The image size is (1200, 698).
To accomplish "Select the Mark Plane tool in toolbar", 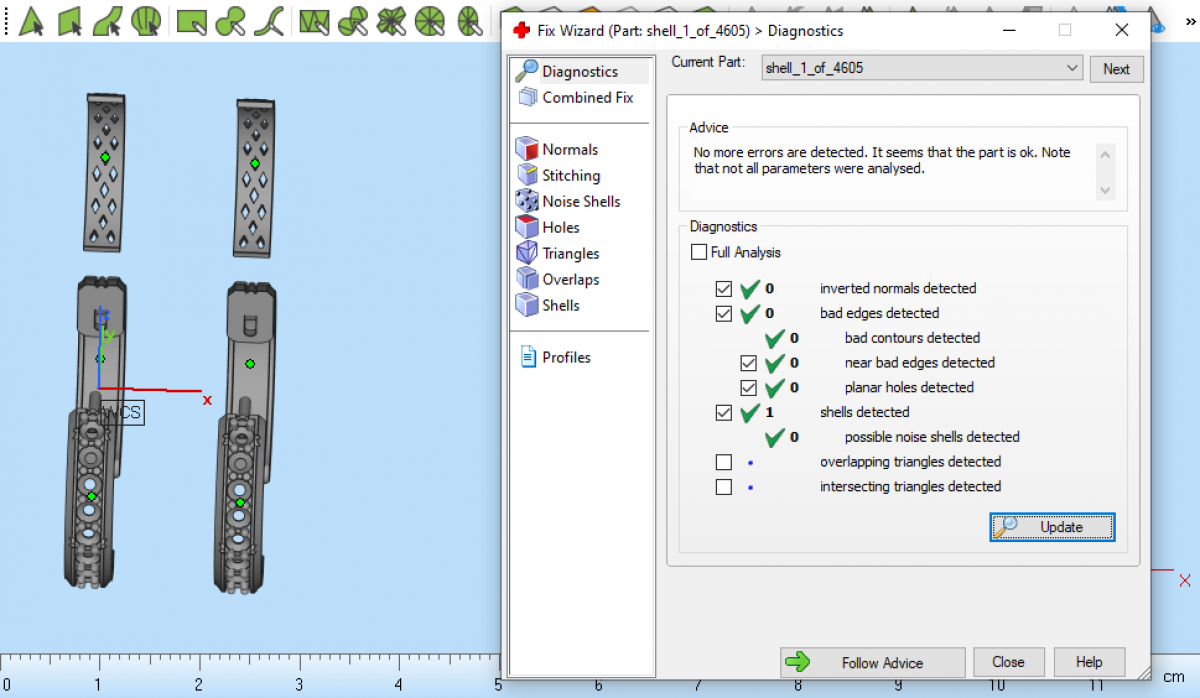I will [x=69, y=20].
